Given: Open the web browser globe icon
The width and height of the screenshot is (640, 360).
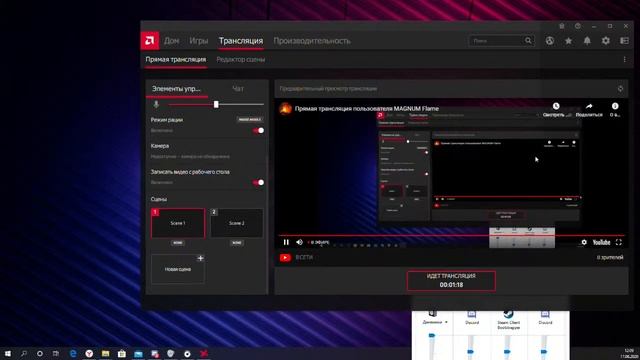Looking at the screenshot, I should tap(550, 41).
